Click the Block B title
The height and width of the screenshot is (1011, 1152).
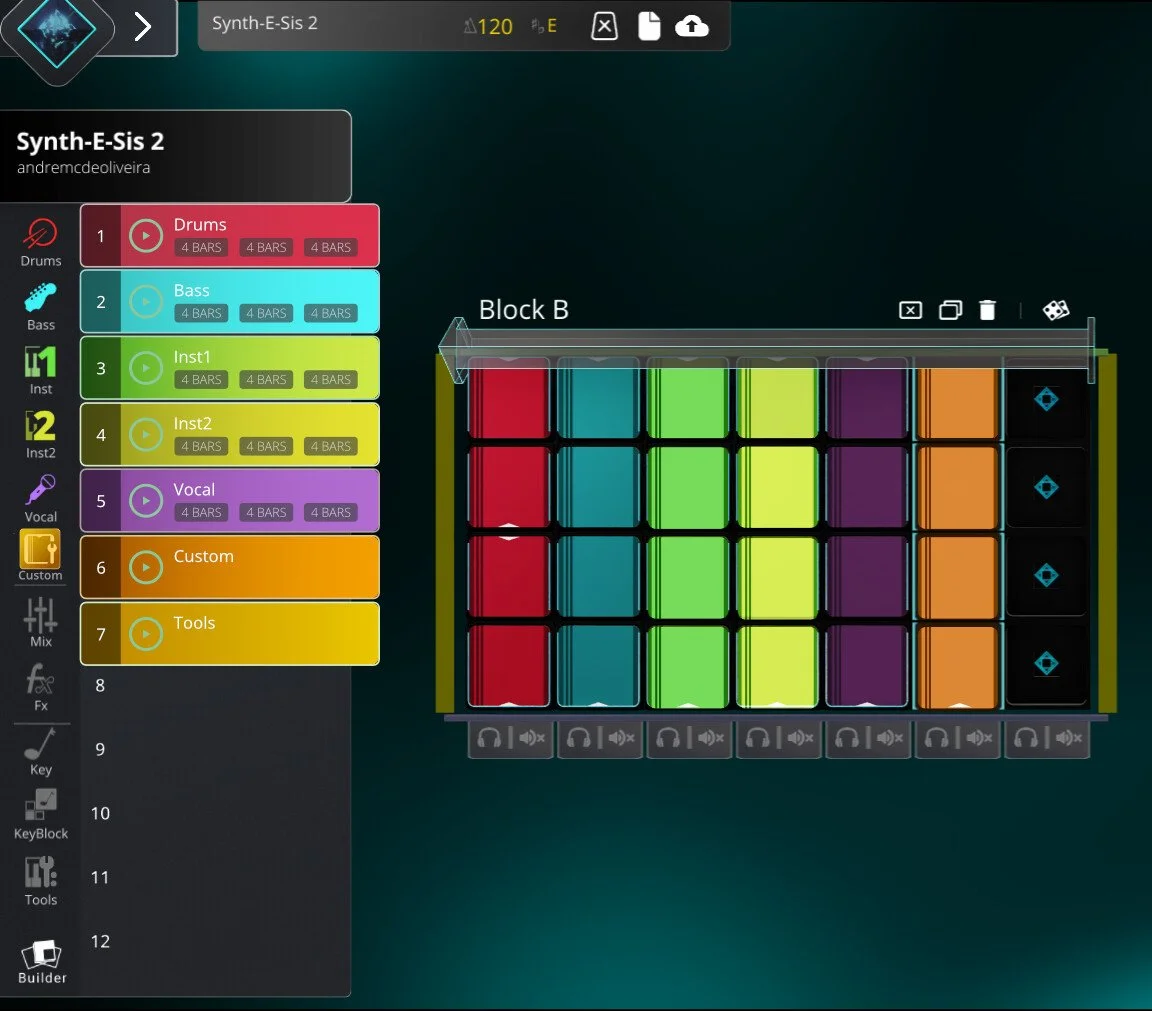[523, 310]
